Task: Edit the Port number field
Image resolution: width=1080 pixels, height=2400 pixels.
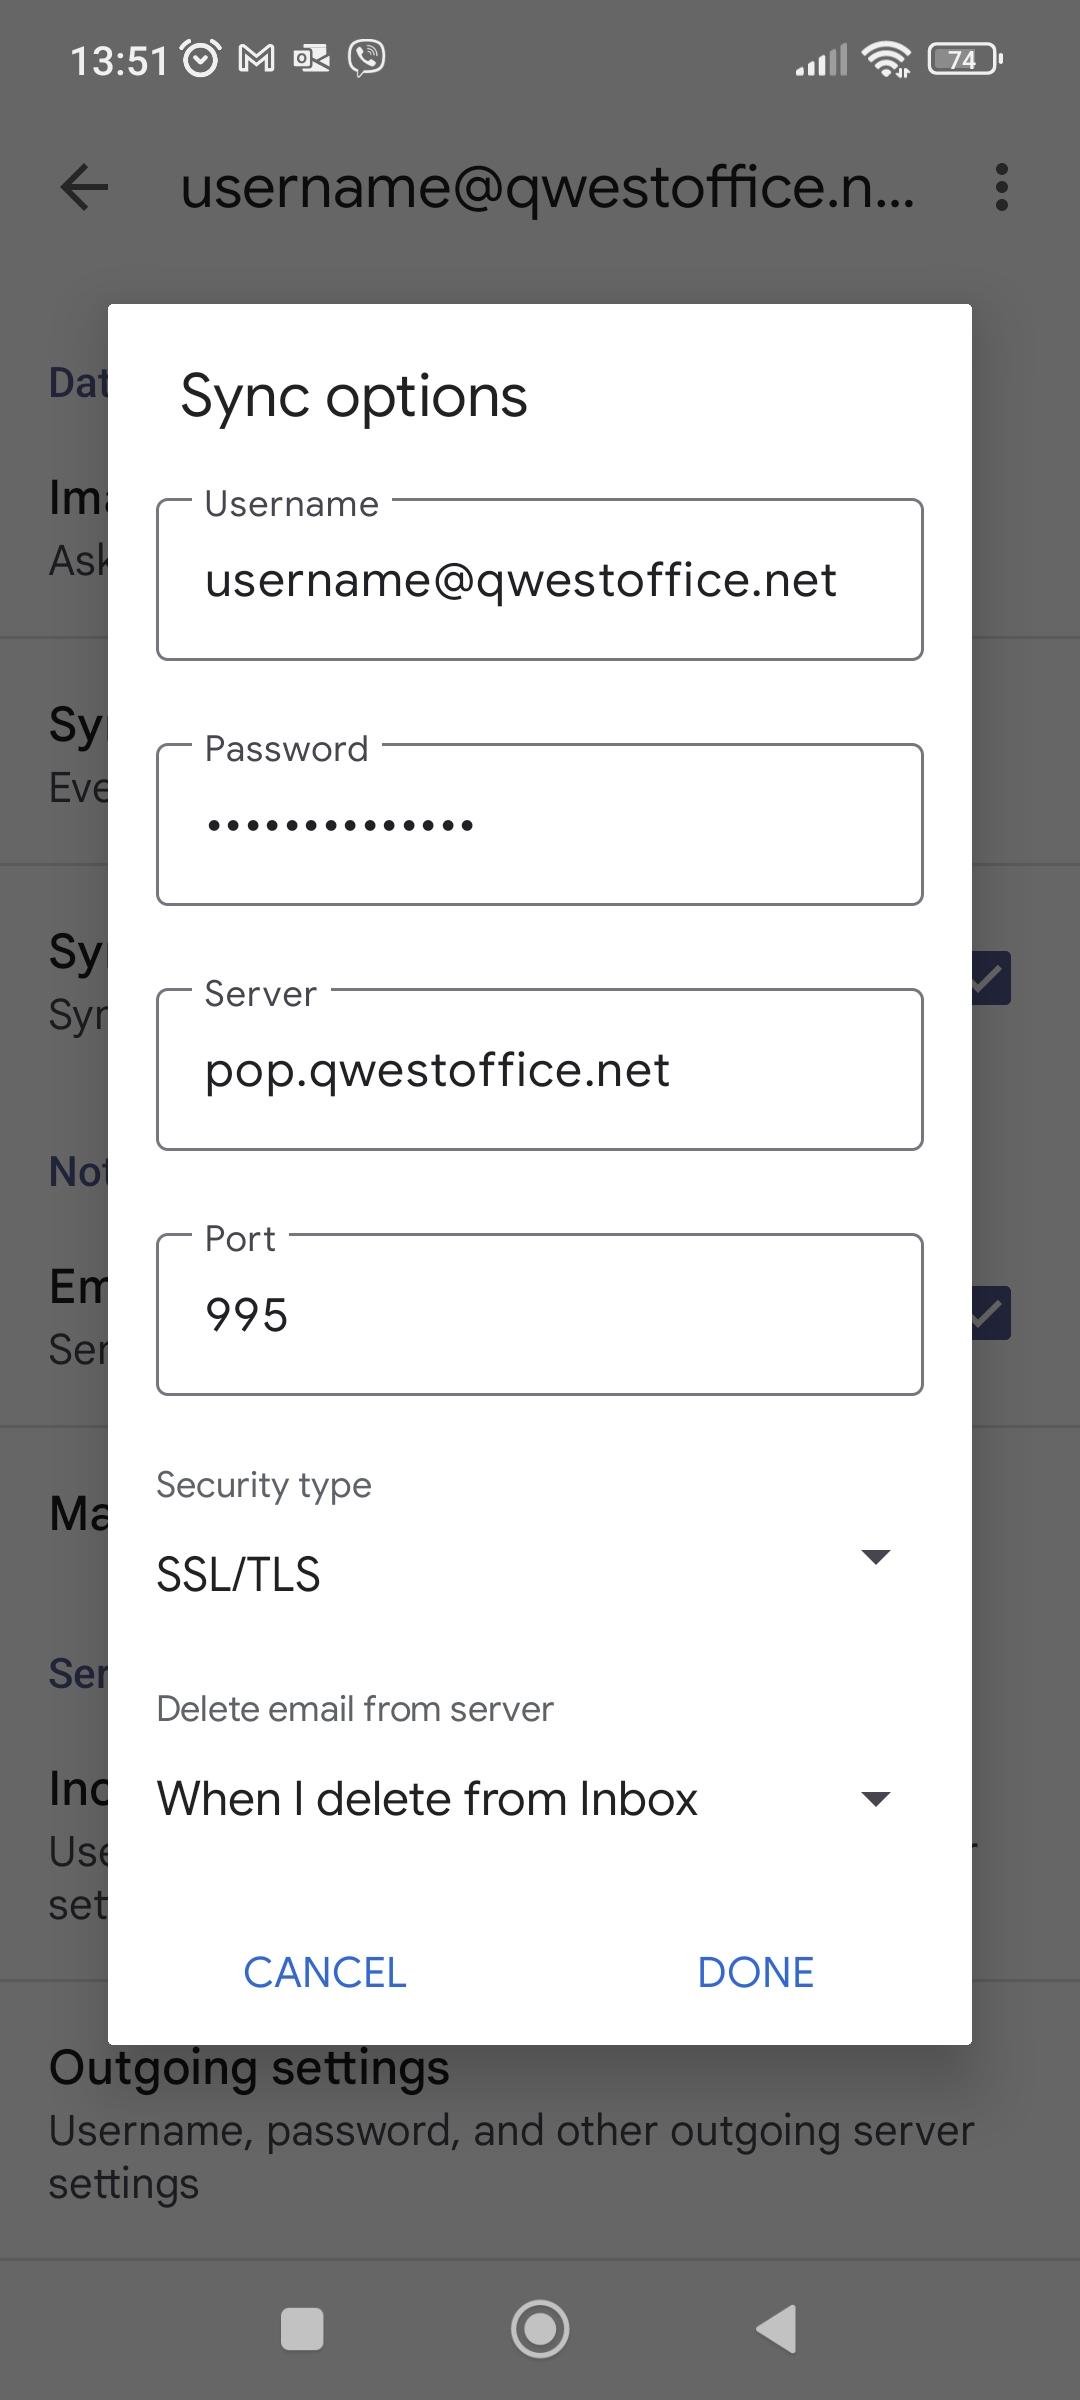Action: (x=539, y=1314)
